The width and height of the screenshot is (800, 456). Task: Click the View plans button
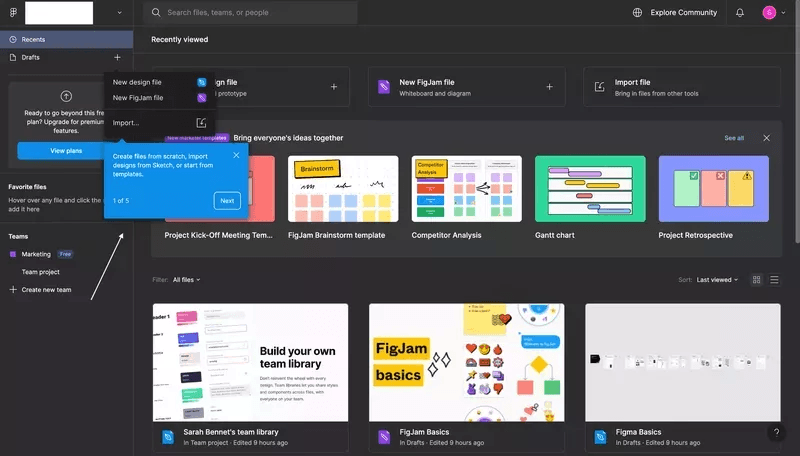tap(65, 151)
